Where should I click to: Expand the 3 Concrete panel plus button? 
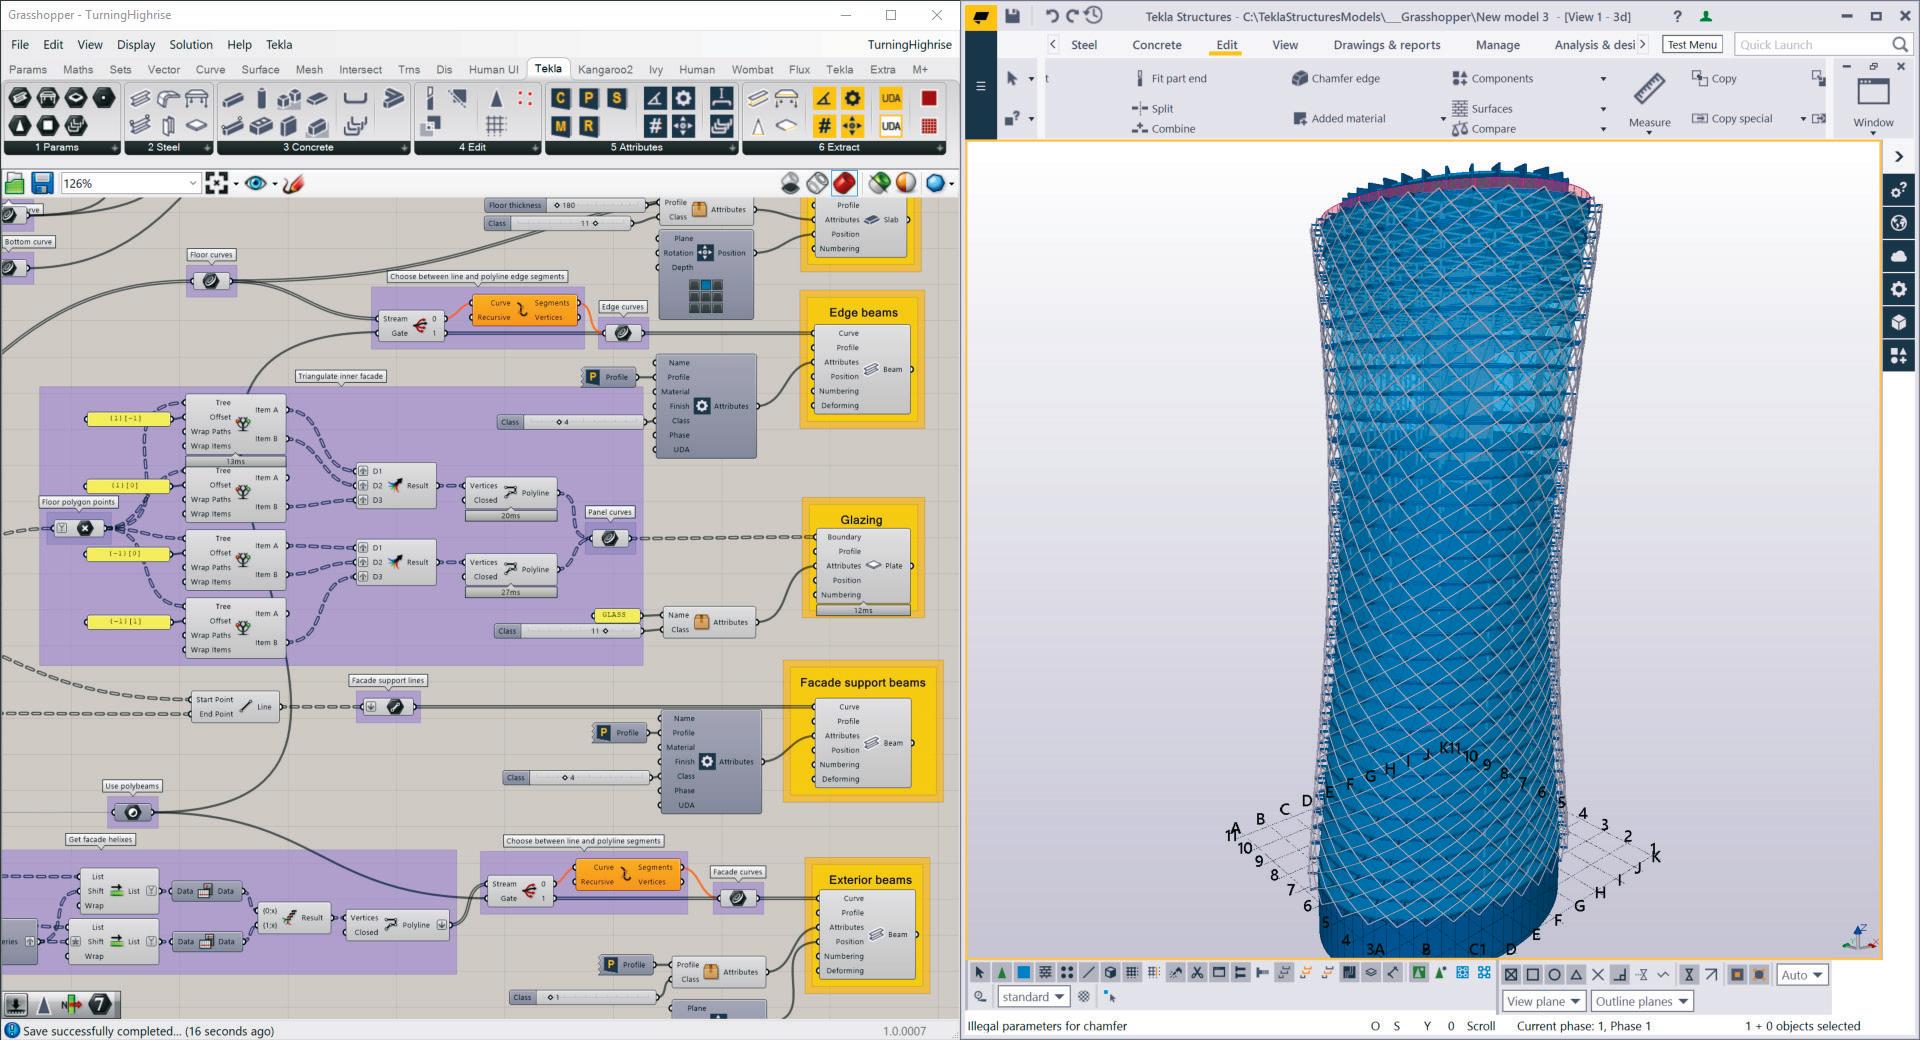pos(404,148)
